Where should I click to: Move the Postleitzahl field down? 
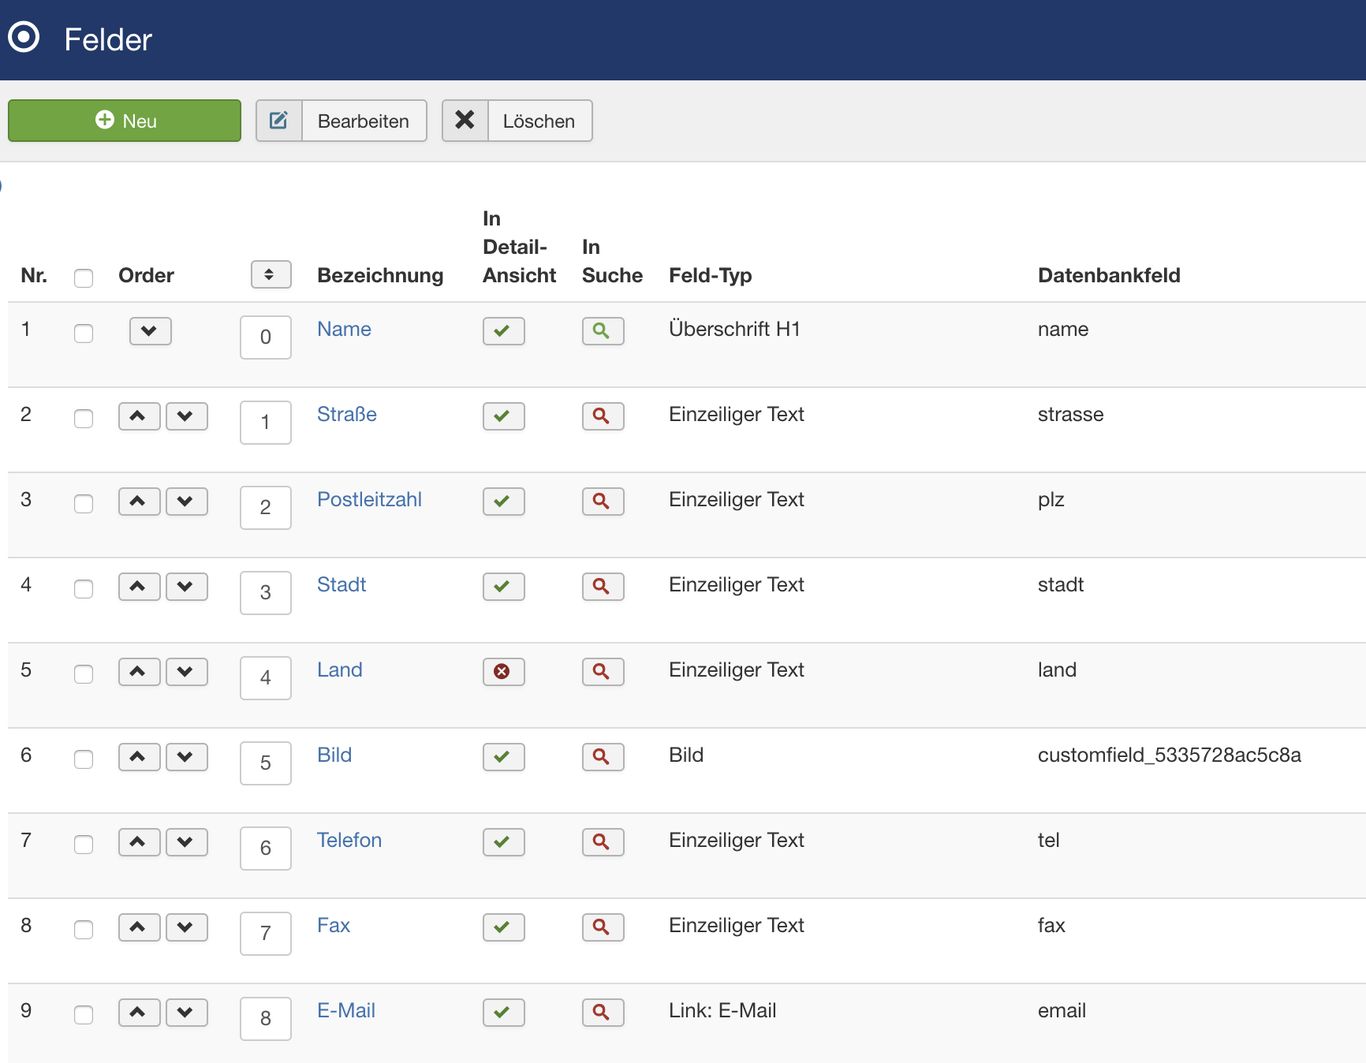tap(187, 501)
